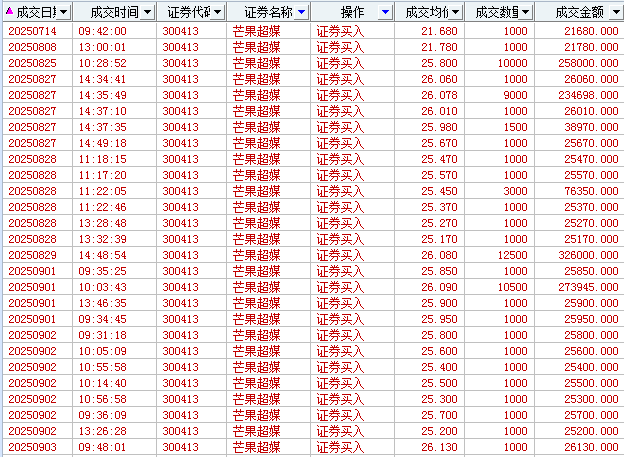Open the 成交金额 column filter dropdown
This screenshot has width=624, height=457.
616,12
